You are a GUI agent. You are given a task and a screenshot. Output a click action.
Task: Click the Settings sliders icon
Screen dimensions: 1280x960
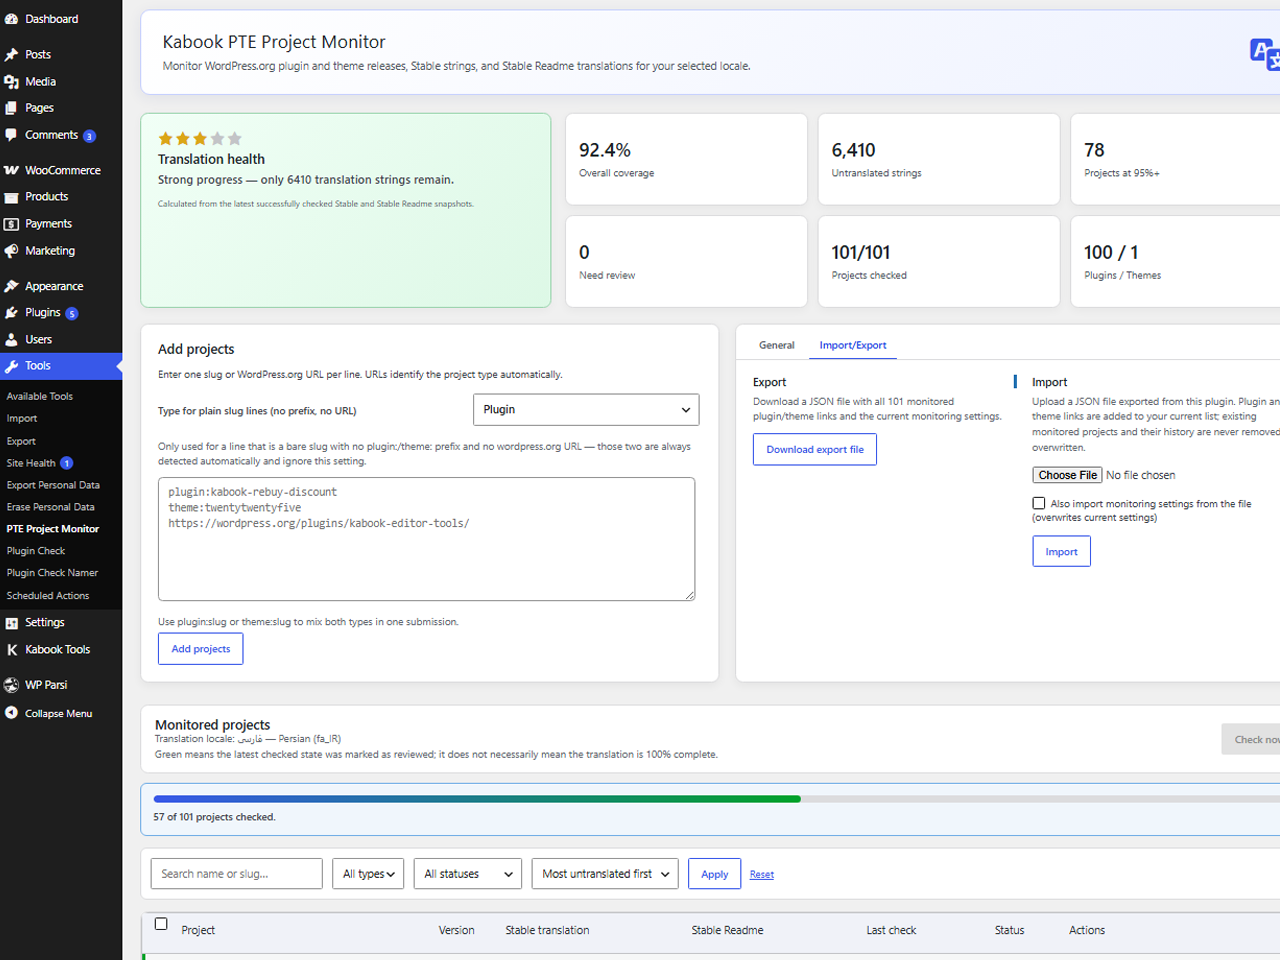pyautogui.click(x=11, y=623)
